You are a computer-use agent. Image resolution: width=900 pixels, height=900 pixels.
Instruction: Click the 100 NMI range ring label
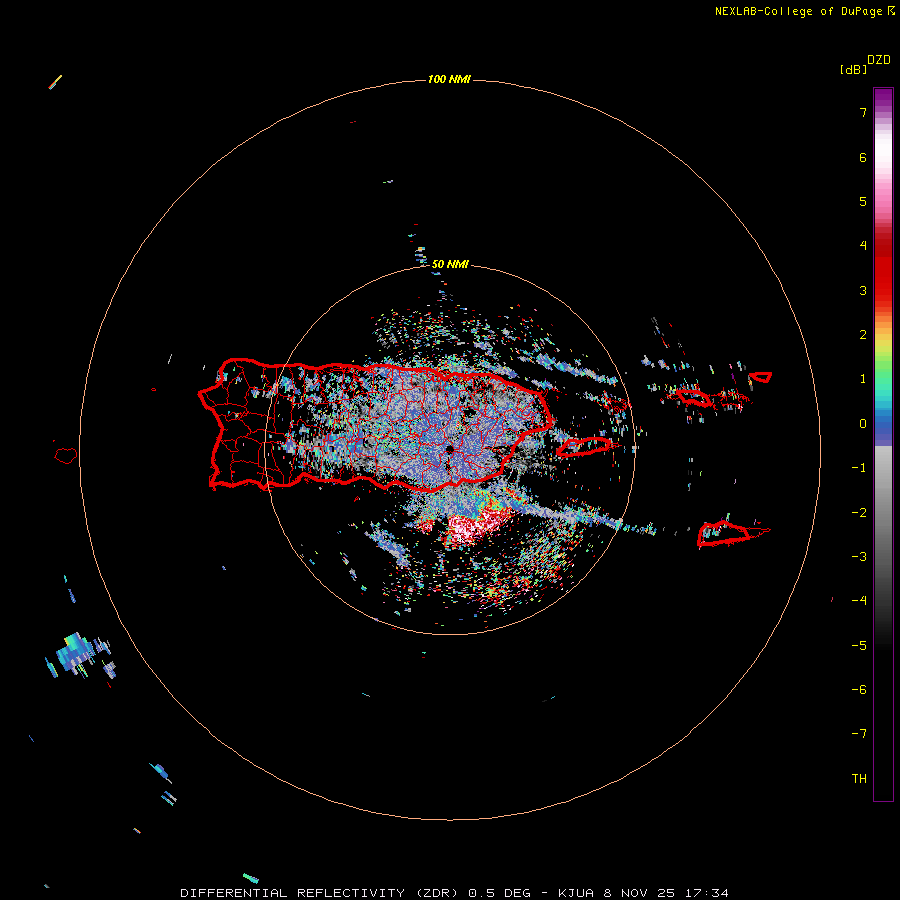pos(449,79)
